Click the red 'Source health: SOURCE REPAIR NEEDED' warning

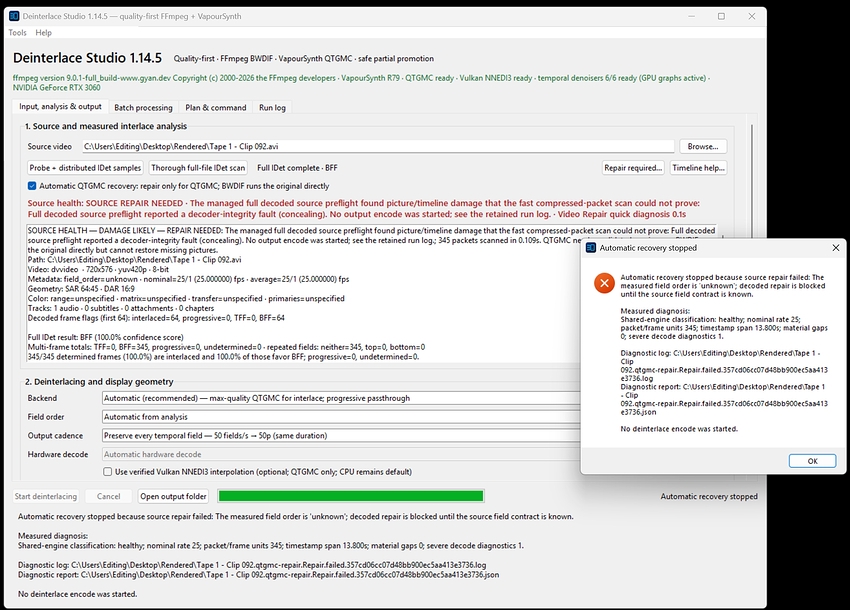[x=364, y=209]
